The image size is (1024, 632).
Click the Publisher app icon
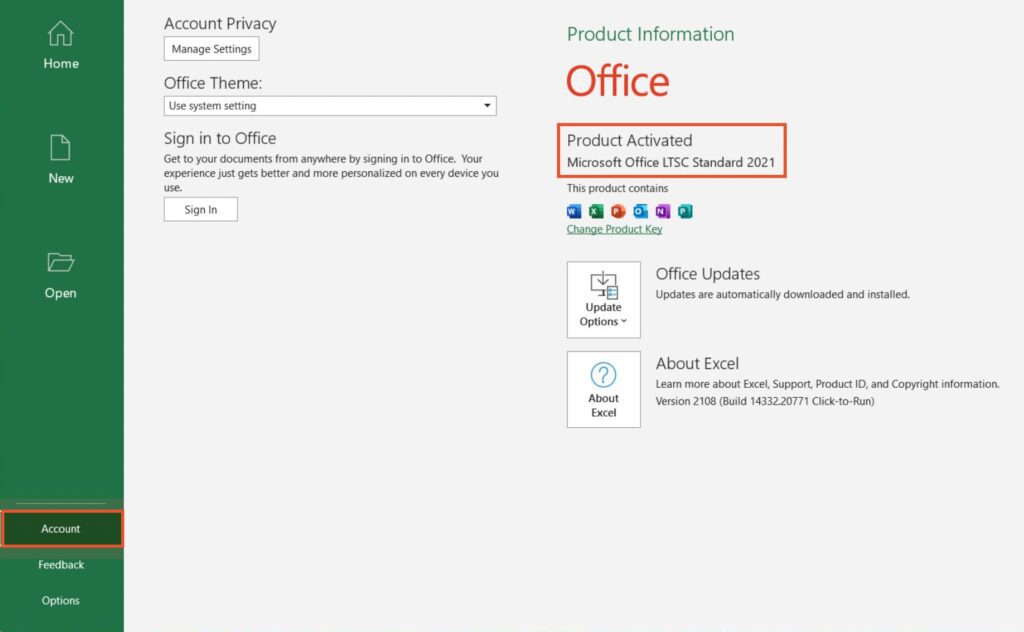685,211
